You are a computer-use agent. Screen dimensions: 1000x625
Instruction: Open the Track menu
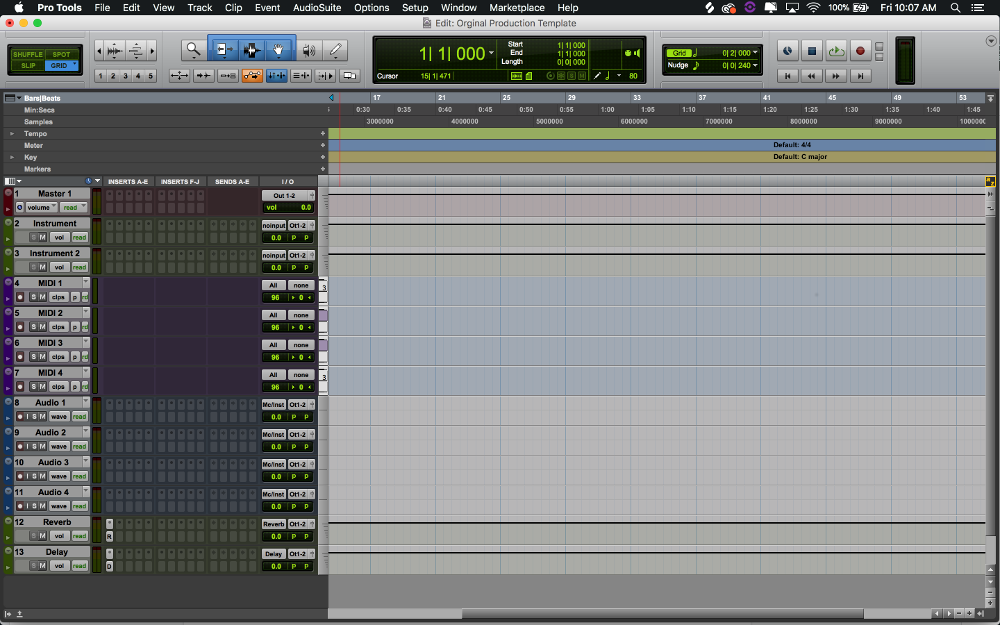[x=200, y=8]
